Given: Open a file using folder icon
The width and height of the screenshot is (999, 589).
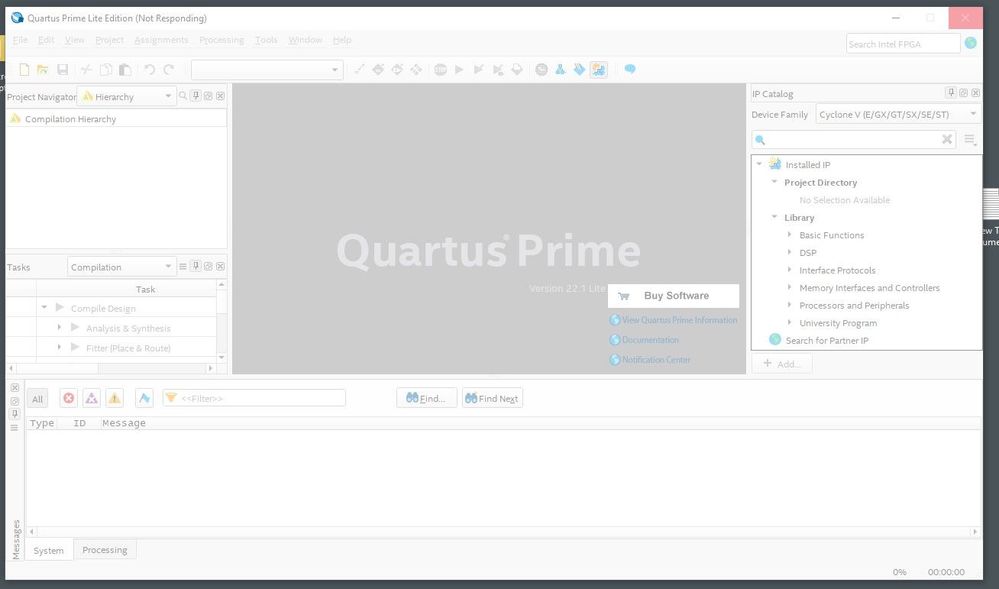Looking at the screenshot, I should pyautogui.click(x=43, y=69).
